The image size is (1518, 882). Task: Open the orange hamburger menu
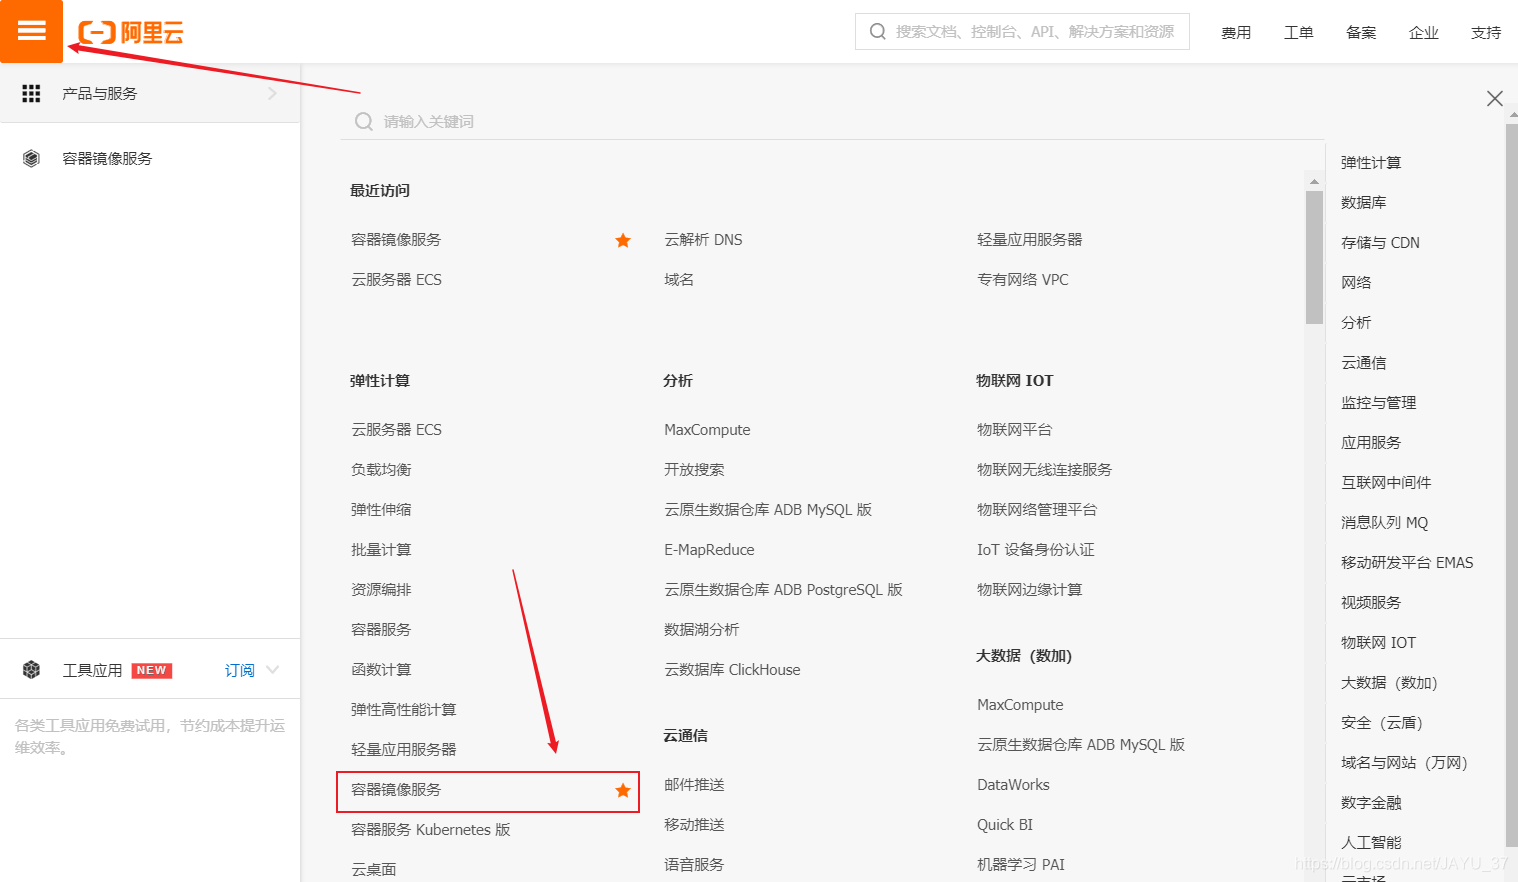coord(31,31)
